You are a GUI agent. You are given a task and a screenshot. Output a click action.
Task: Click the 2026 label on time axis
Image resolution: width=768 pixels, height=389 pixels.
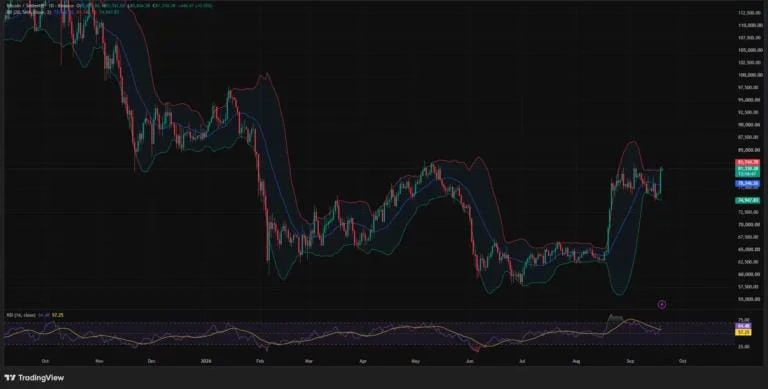click(x=206, y=361)
